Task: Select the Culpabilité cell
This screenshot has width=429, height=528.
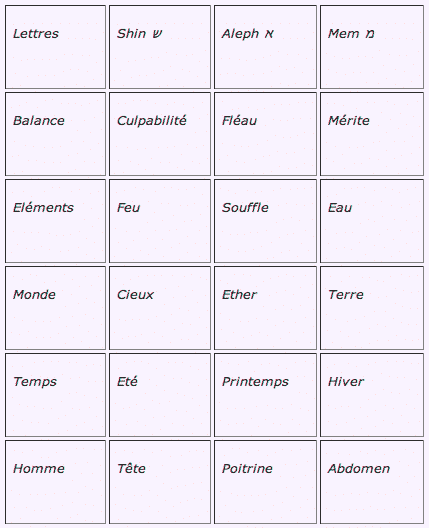Action: 160,134
